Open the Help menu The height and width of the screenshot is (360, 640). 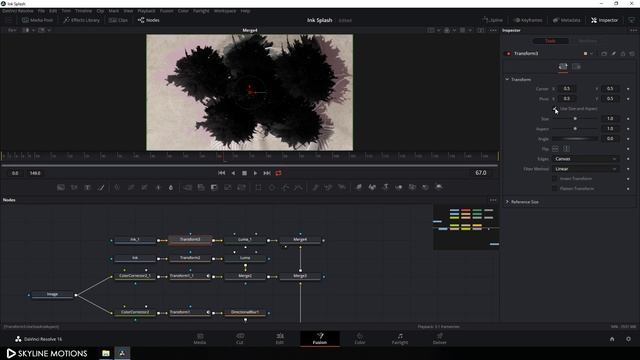(245, 11)
